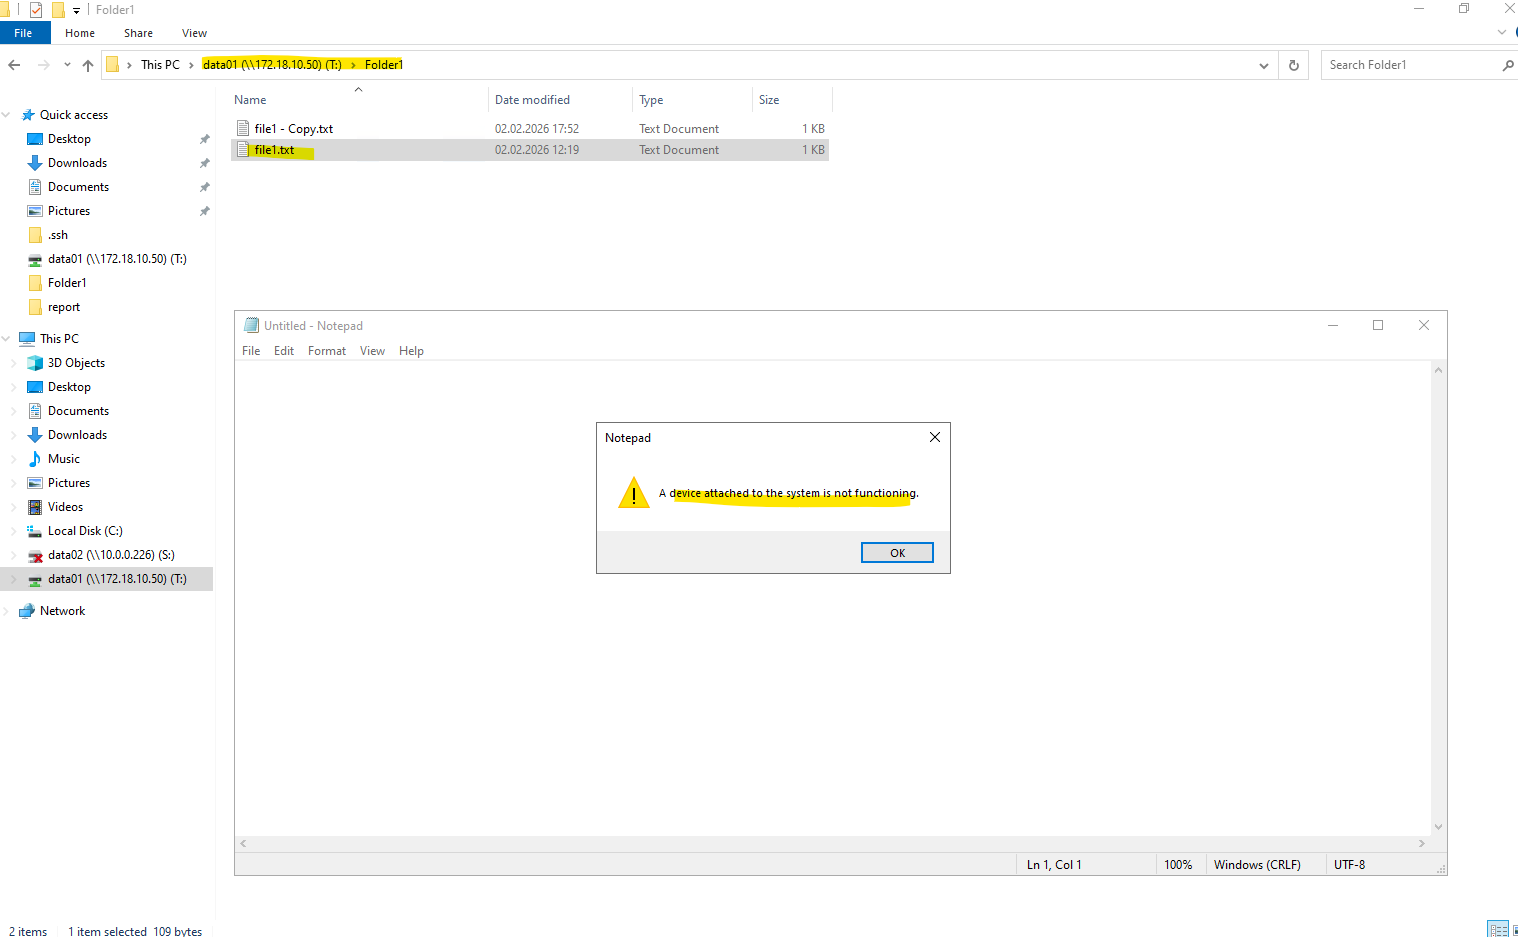The width and height of the screenshot is (1518, 937).
Task: Click the UTF-8 encoding status bar entry
Action: [x=1349, y=865]
